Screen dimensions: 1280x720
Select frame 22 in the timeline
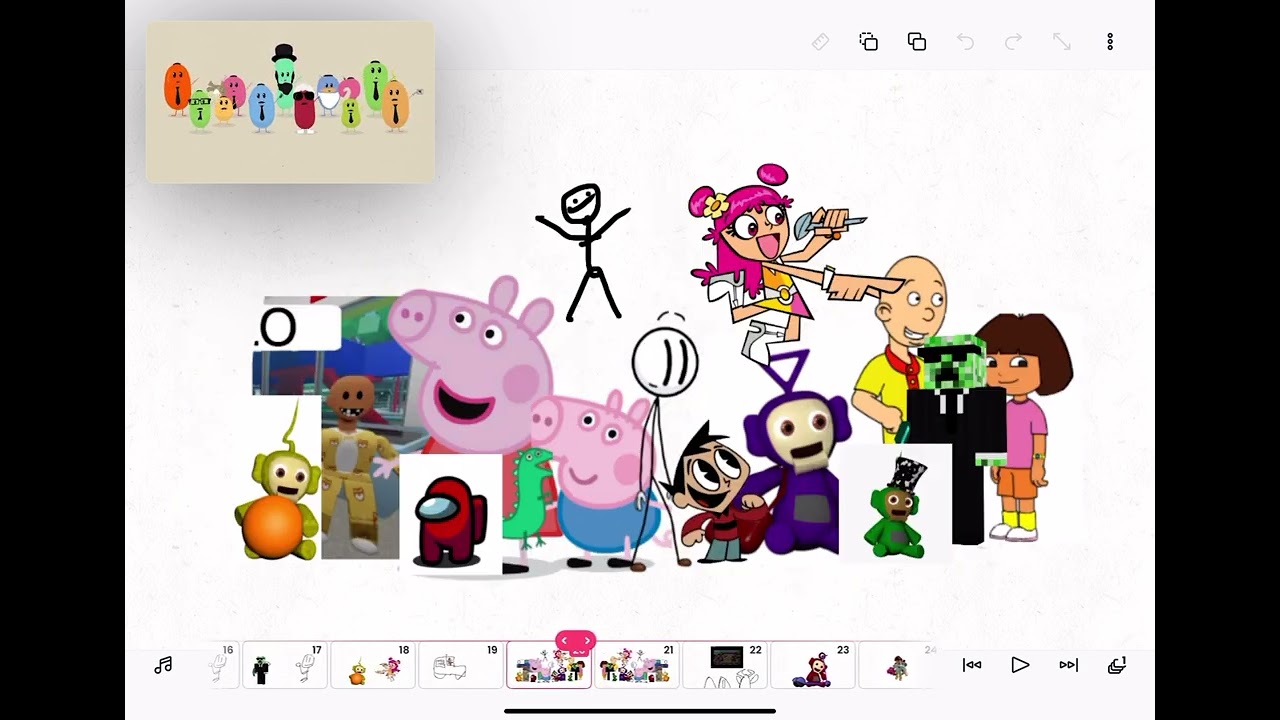pyautogui.click(x=724, y=665)
